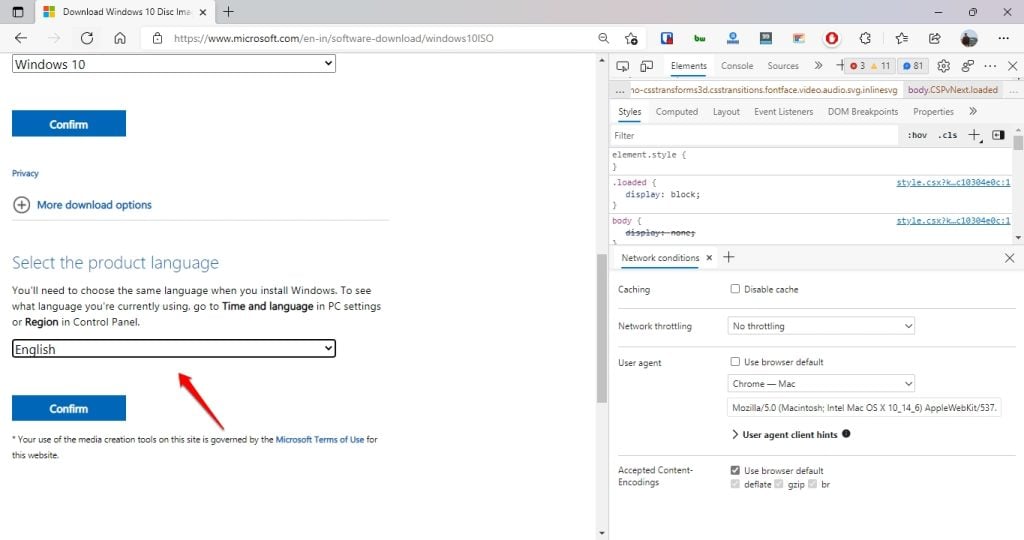
Task: Reload the page with refresh icon
Action: tap(87, 39)
